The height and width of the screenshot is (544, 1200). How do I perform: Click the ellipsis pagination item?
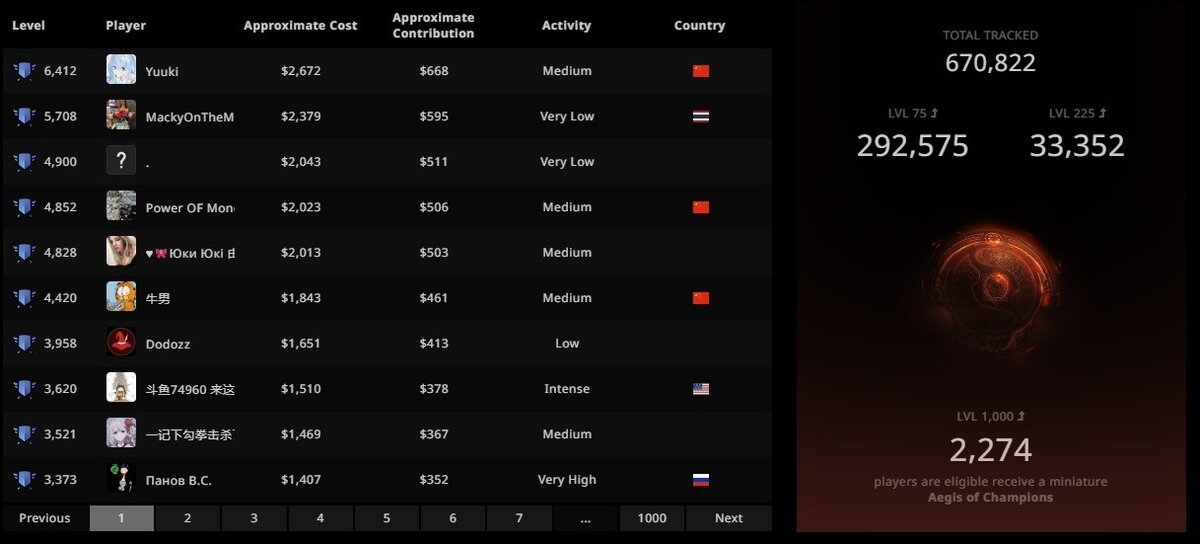pyautogui.click(x=585, y=518)
